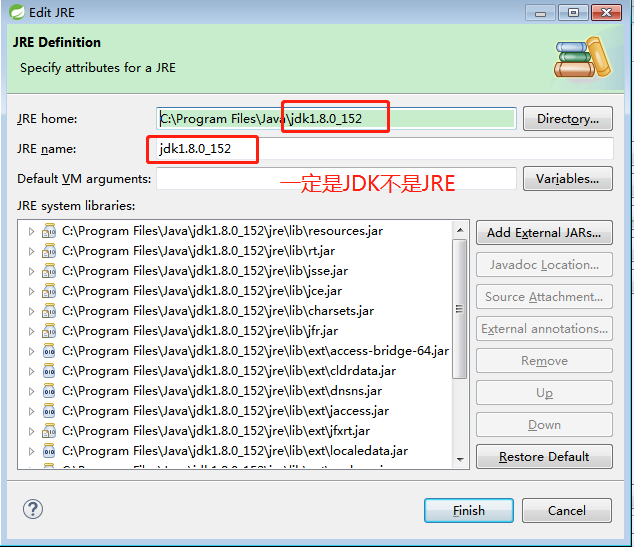Select the ext\localedata.jar path row
The width and height of the screenshot is (634, 547).
coord(235,451)
